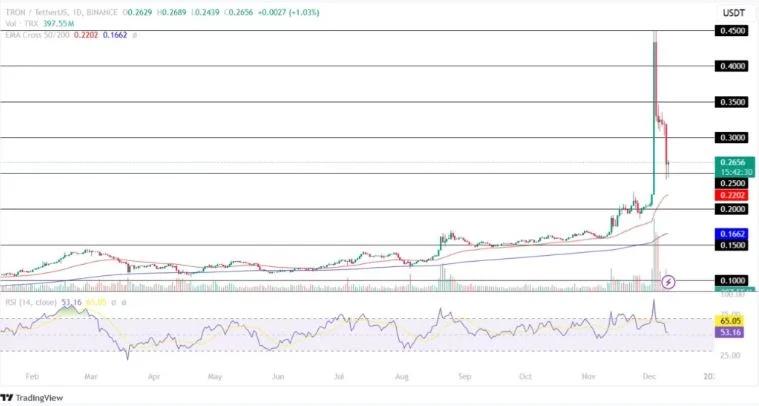Image resolution: width=759 pixels, height=406 pixels.
Task: Click the +0.0027 (+1.03%) change value
Action: pos(288,13)
